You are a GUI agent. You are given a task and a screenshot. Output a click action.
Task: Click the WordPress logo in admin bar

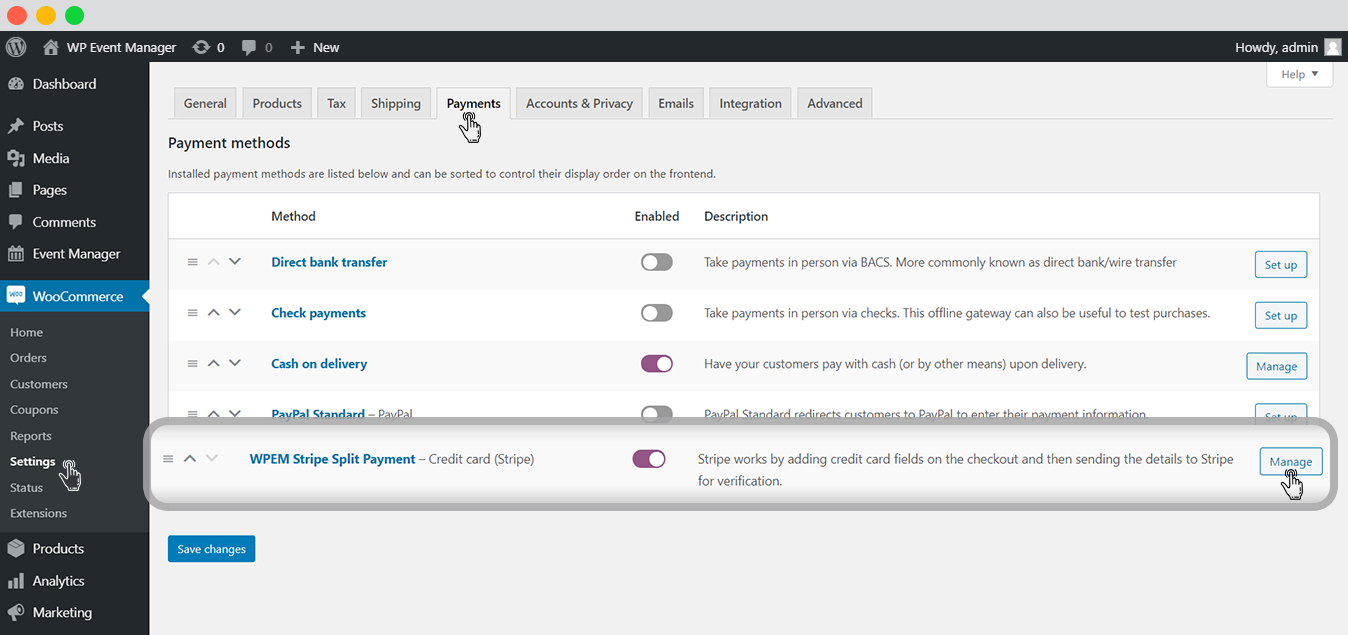(x=15, y=47)
